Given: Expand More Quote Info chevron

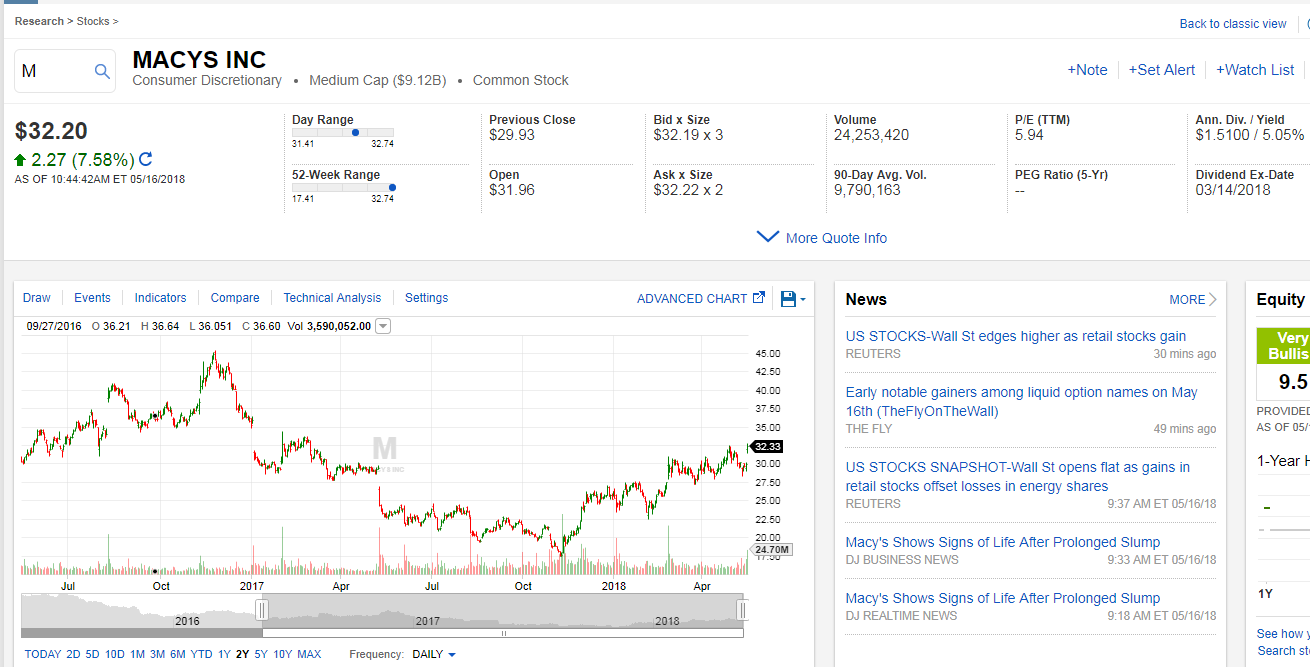Looking at the screenshot, I should click(768, 238).
